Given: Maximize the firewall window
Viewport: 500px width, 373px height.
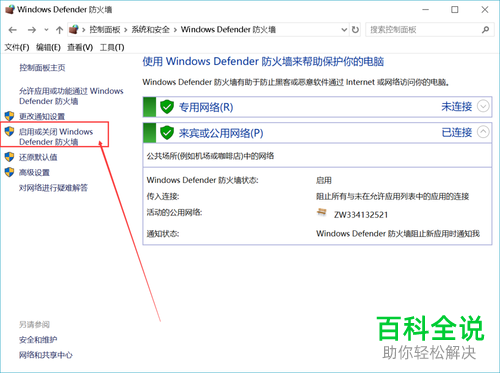Looking at the screenshot, I should point(455,10).
